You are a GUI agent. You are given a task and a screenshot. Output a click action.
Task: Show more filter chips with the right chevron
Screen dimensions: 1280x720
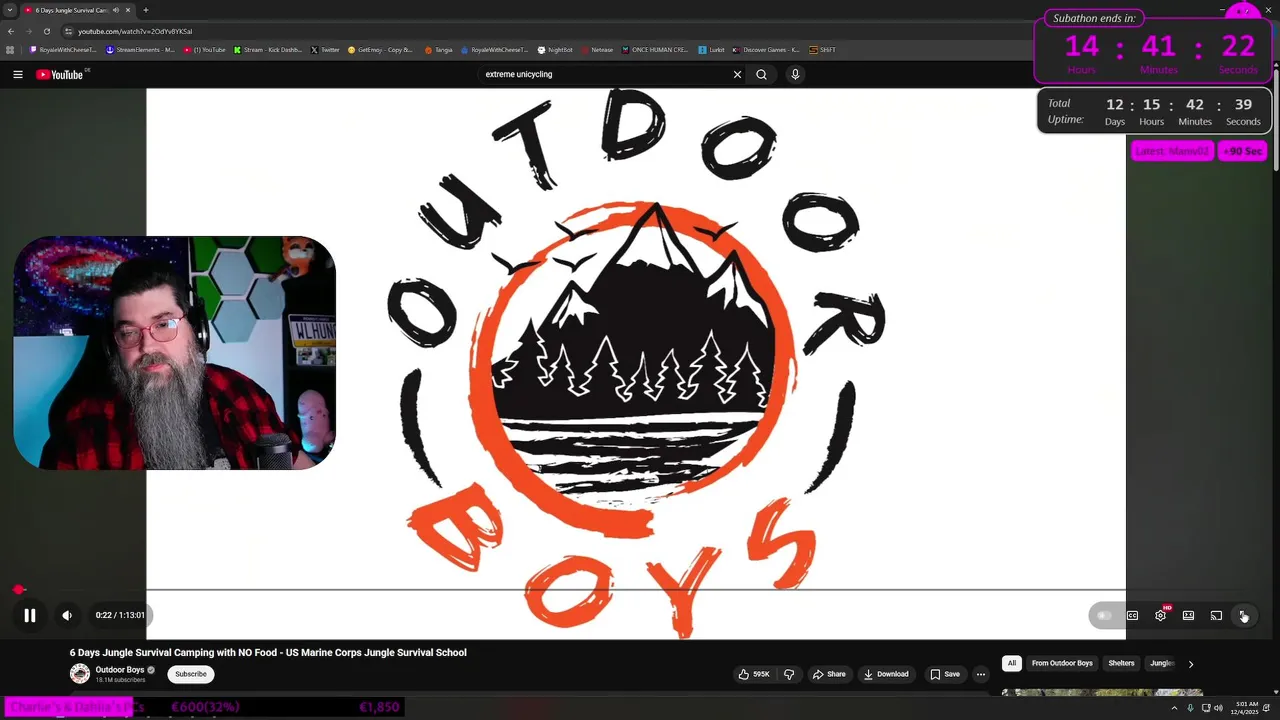pyautogui.click(x=1190, y=664)
